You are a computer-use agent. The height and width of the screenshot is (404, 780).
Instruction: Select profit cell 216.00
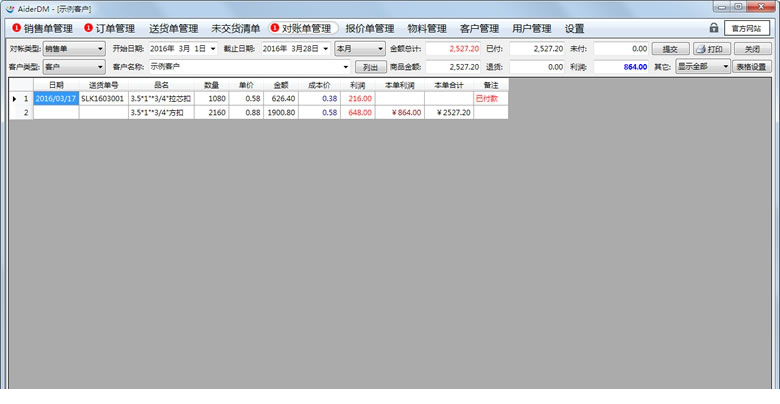[x=358, y=99]
